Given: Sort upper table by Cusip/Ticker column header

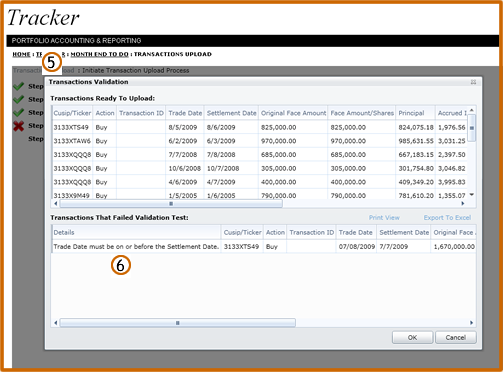Looking at the screenshot, I should pyautogui.click(x=72, y=113).
